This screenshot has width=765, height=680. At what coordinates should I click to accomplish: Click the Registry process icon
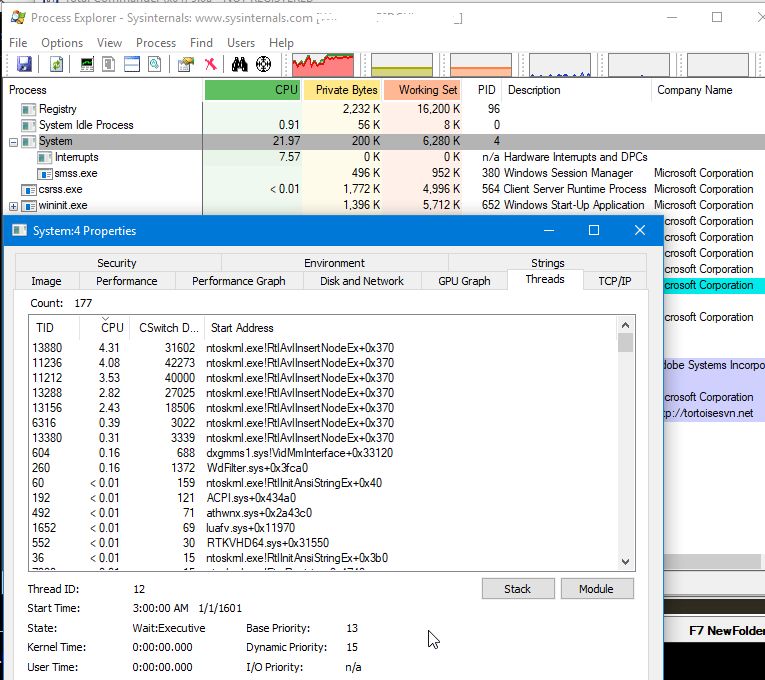(28, 109)
